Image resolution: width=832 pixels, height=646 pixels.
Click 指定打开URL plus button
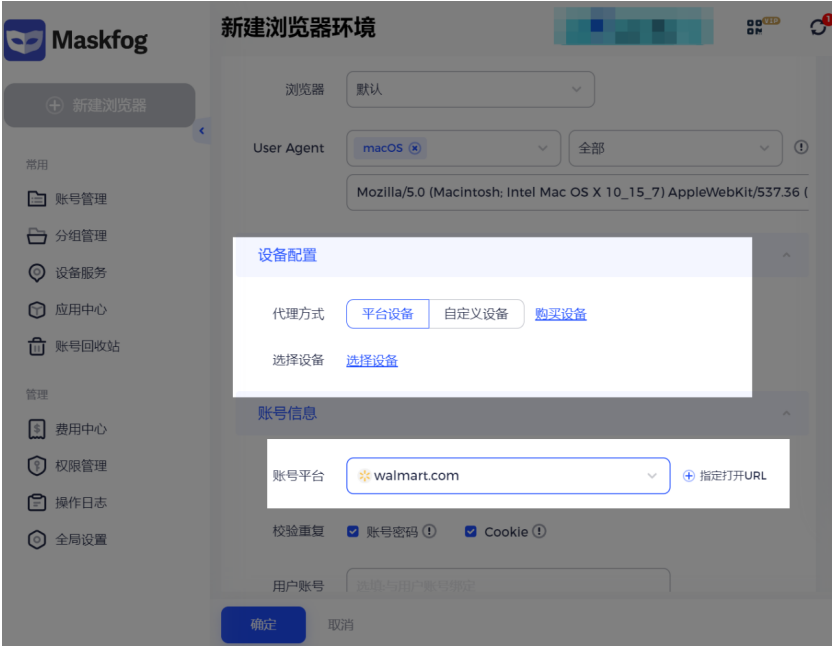(688, 476)
